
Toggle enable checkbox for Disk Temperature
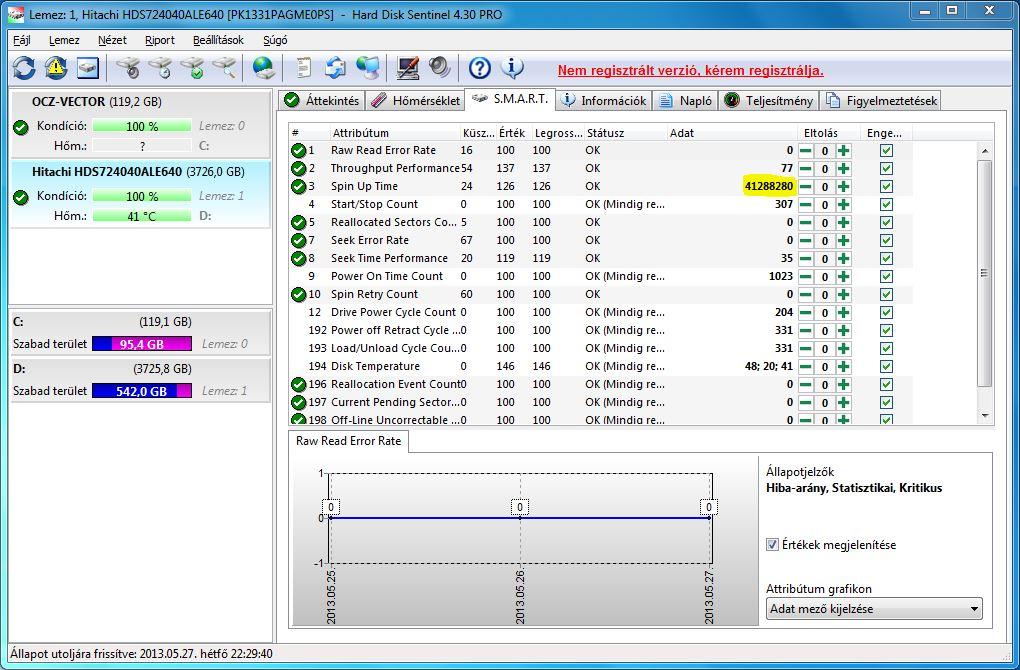[886, 366]
